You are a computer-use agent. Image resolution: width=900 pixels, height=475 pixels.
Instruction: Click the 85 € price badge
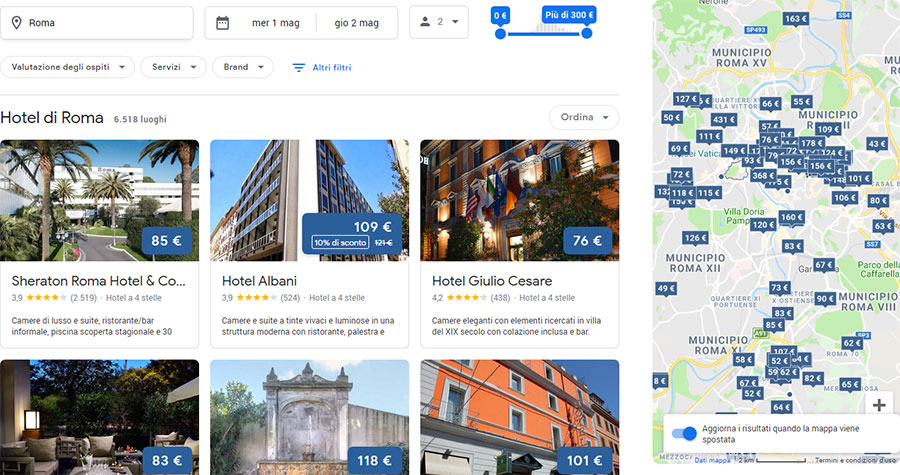click(x=166, y=241)
